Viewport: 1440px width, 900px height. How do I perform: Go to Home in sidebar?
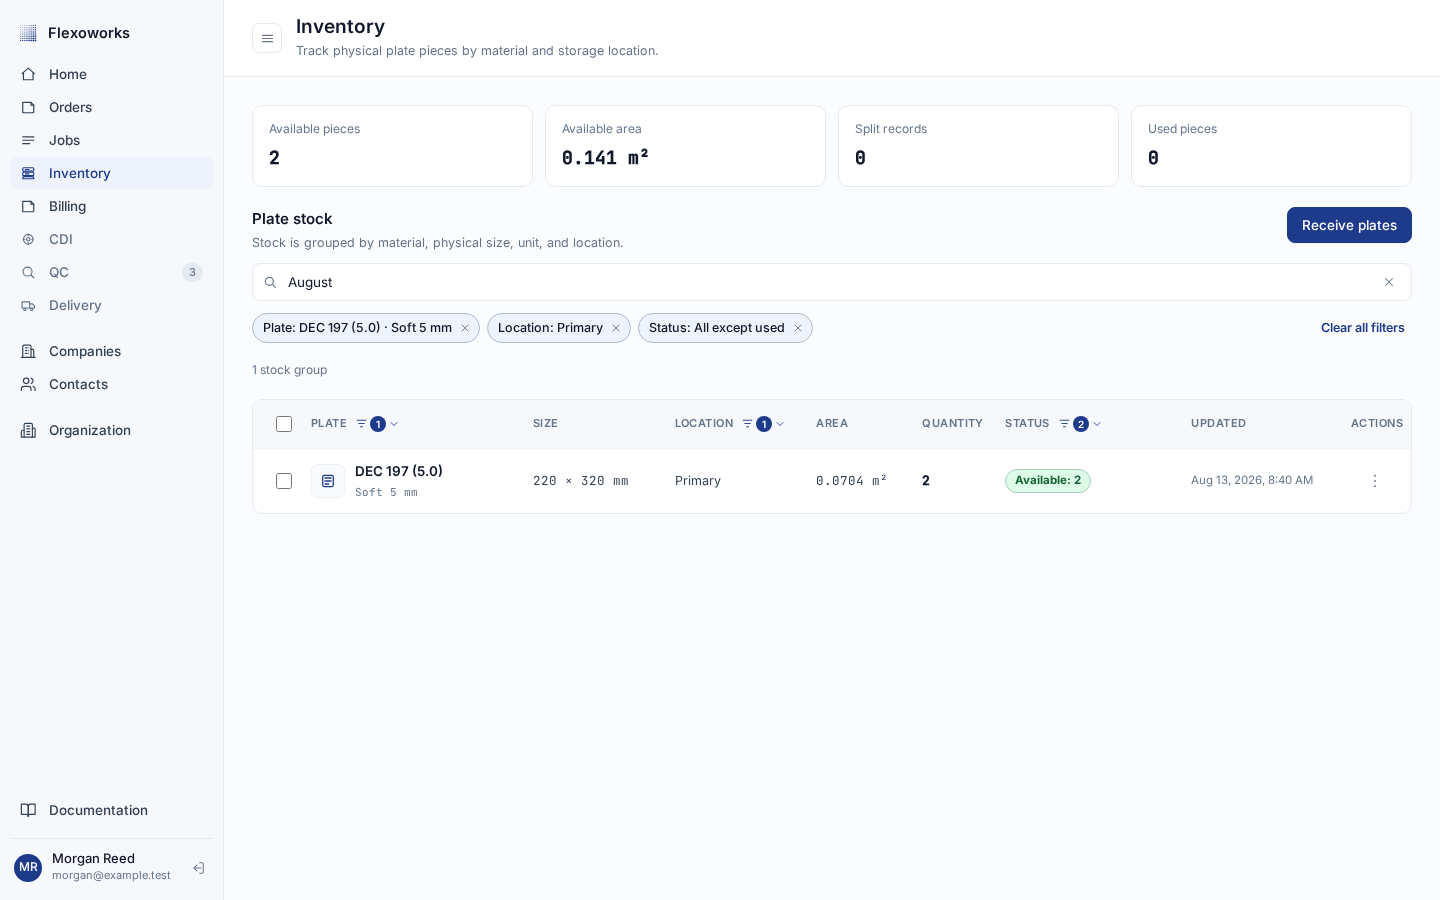tap(111, 74)
